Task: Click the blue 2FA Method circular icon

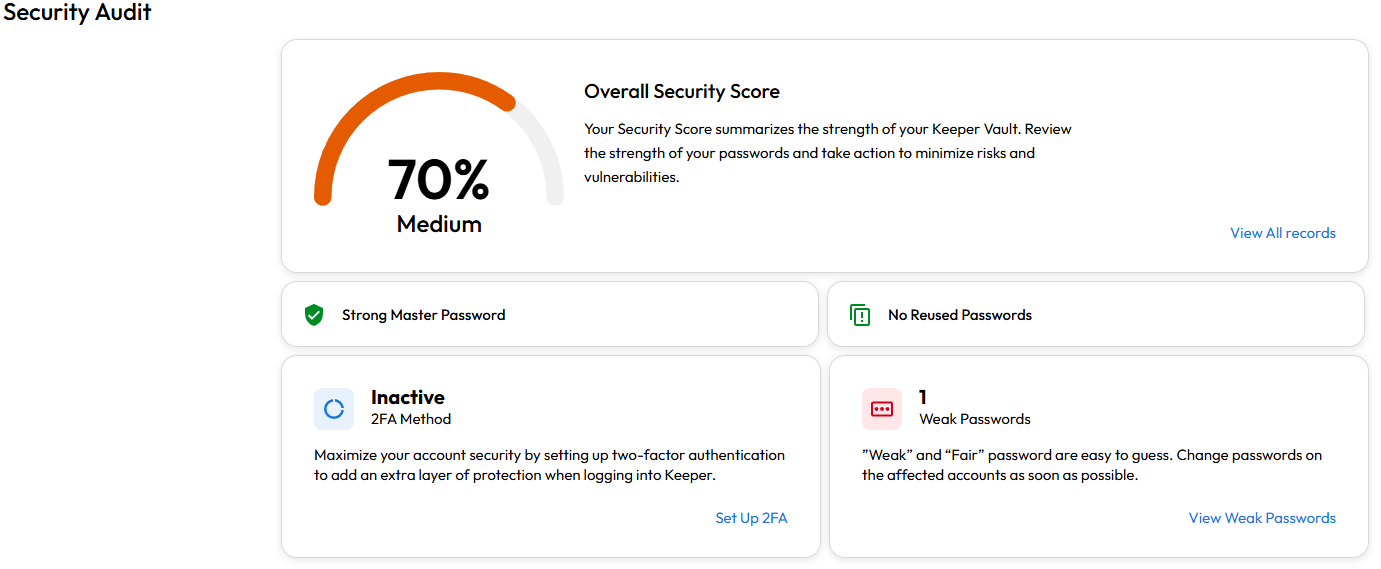Action: [x=334, y=408]
